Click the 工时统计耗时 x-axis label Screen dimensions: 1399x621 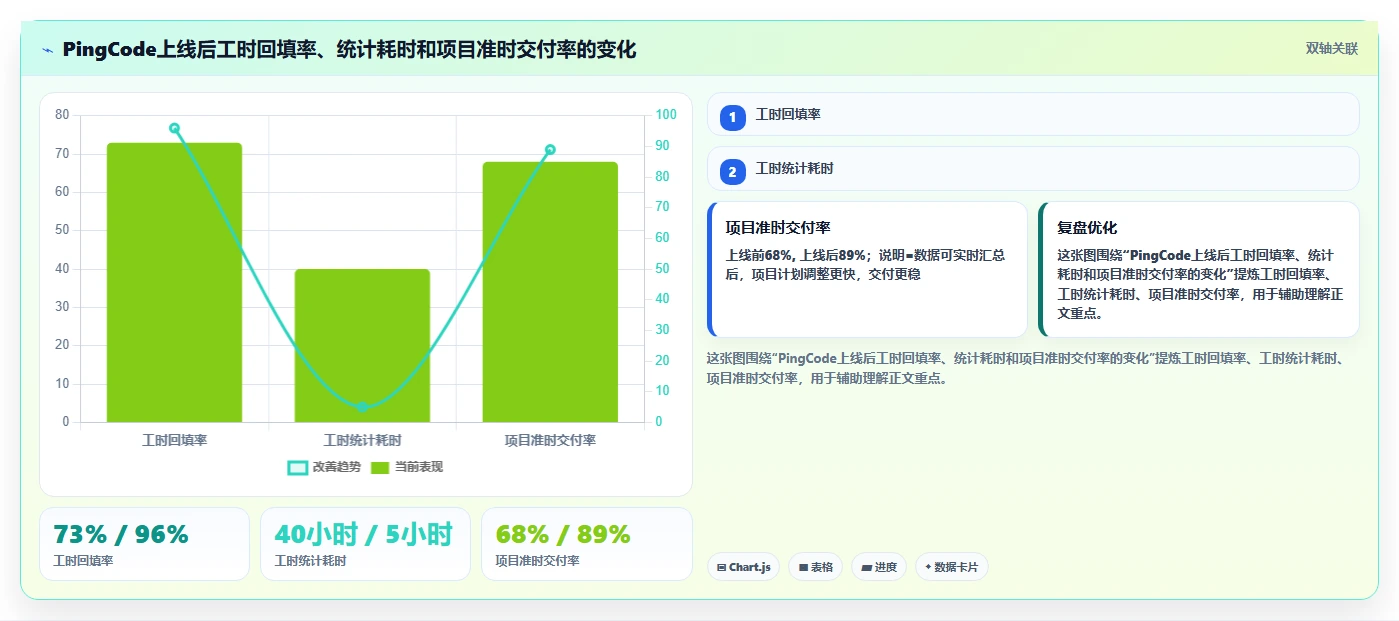[362, 440]
